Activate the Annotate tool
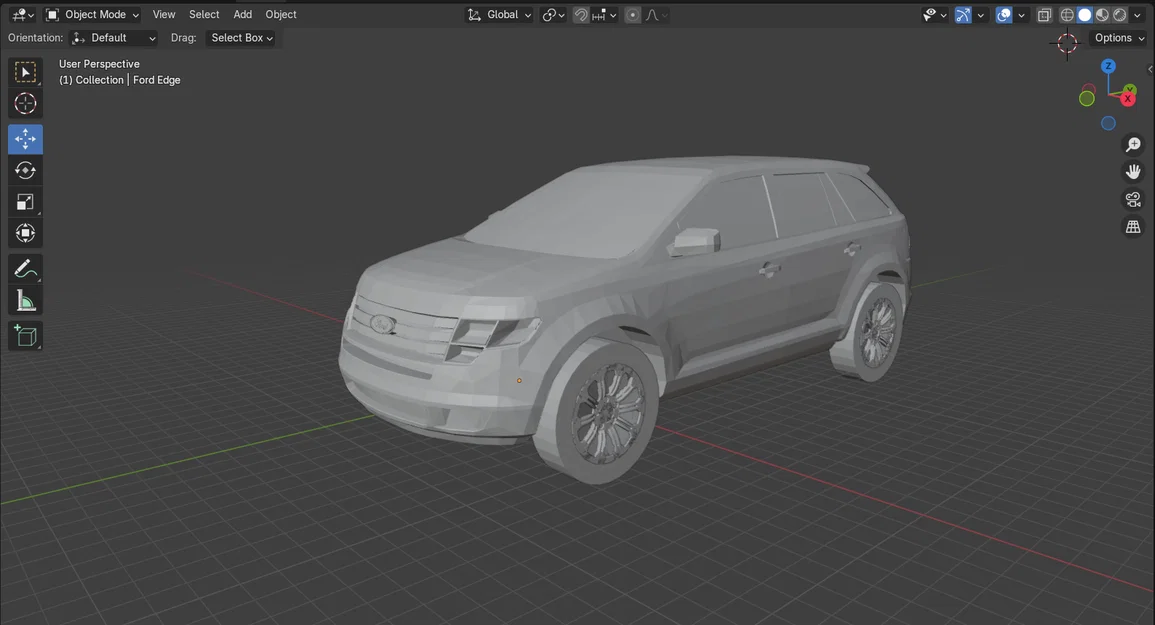Image resolution: width=1155 pixels, height=625 pixels. pyautogui.click(x=25, y=268)
